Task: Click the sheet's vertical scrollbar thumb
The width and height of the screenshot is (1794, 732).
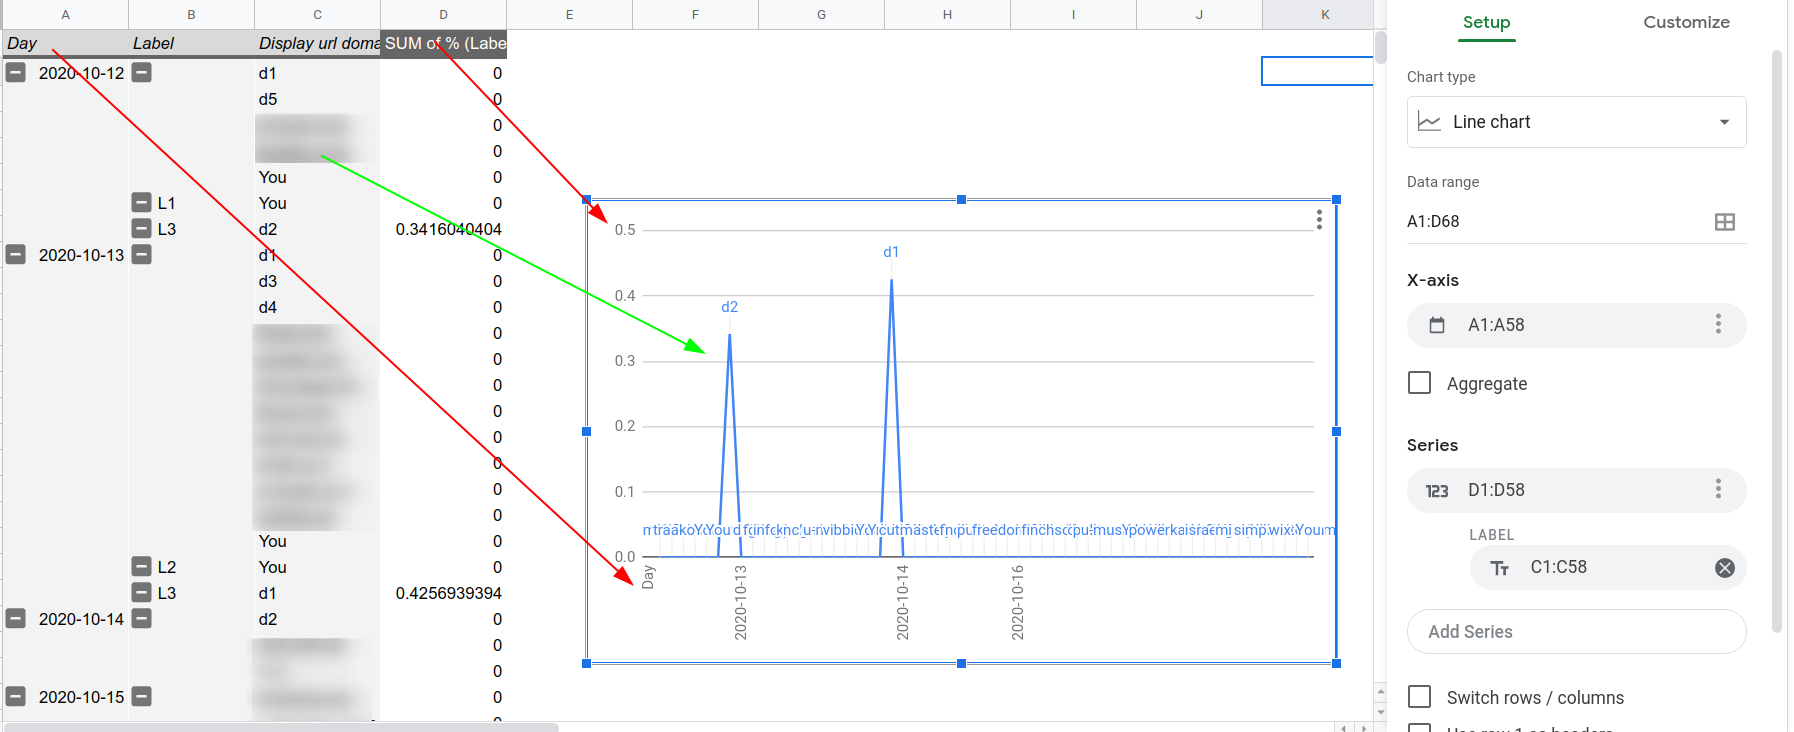Action: point(1380,47)
